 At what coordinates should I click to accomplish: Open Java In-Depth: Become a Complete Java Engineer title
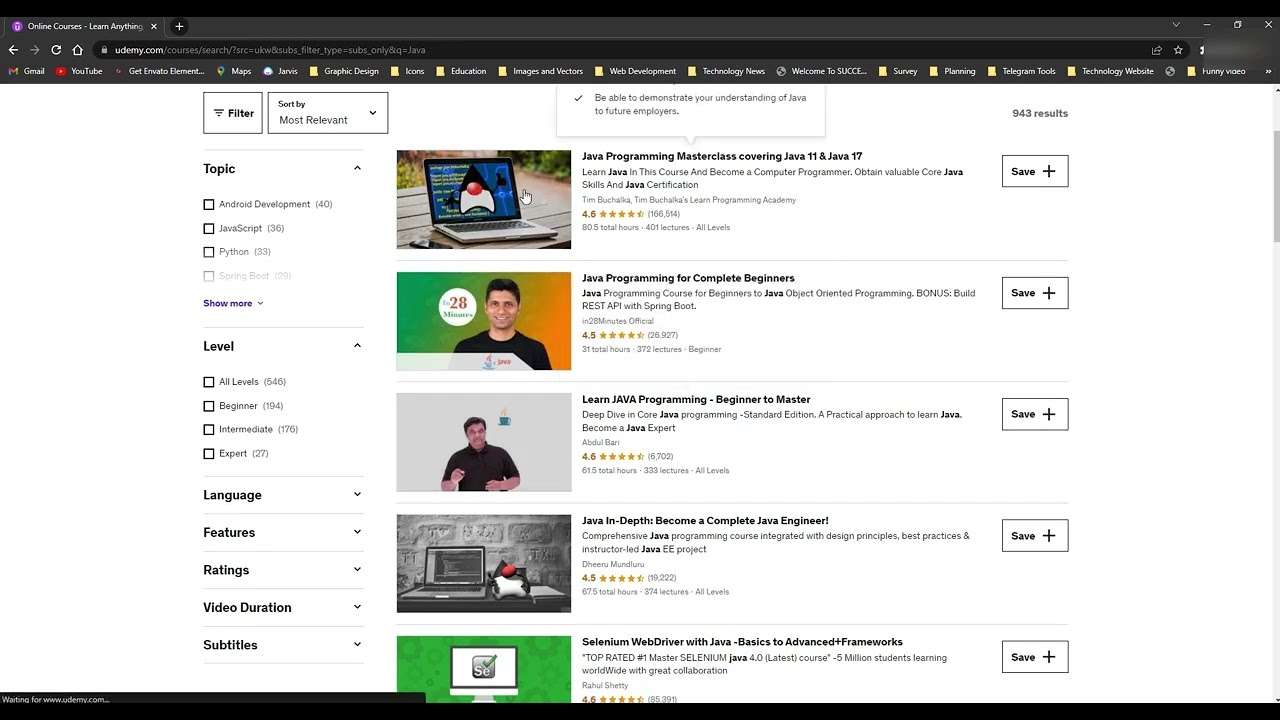[705, 521]
